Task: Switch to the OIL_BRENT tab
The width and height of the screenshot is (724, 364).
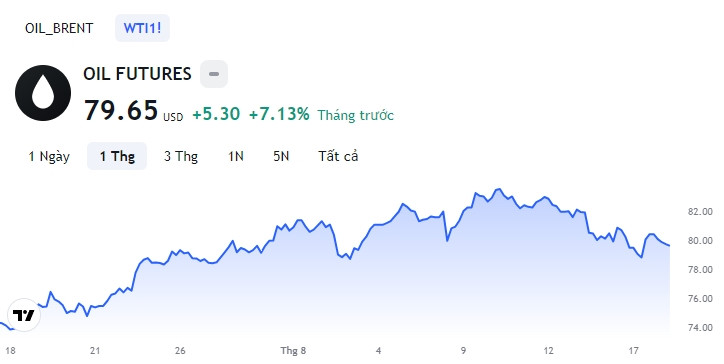Action: tap(59, 28)
